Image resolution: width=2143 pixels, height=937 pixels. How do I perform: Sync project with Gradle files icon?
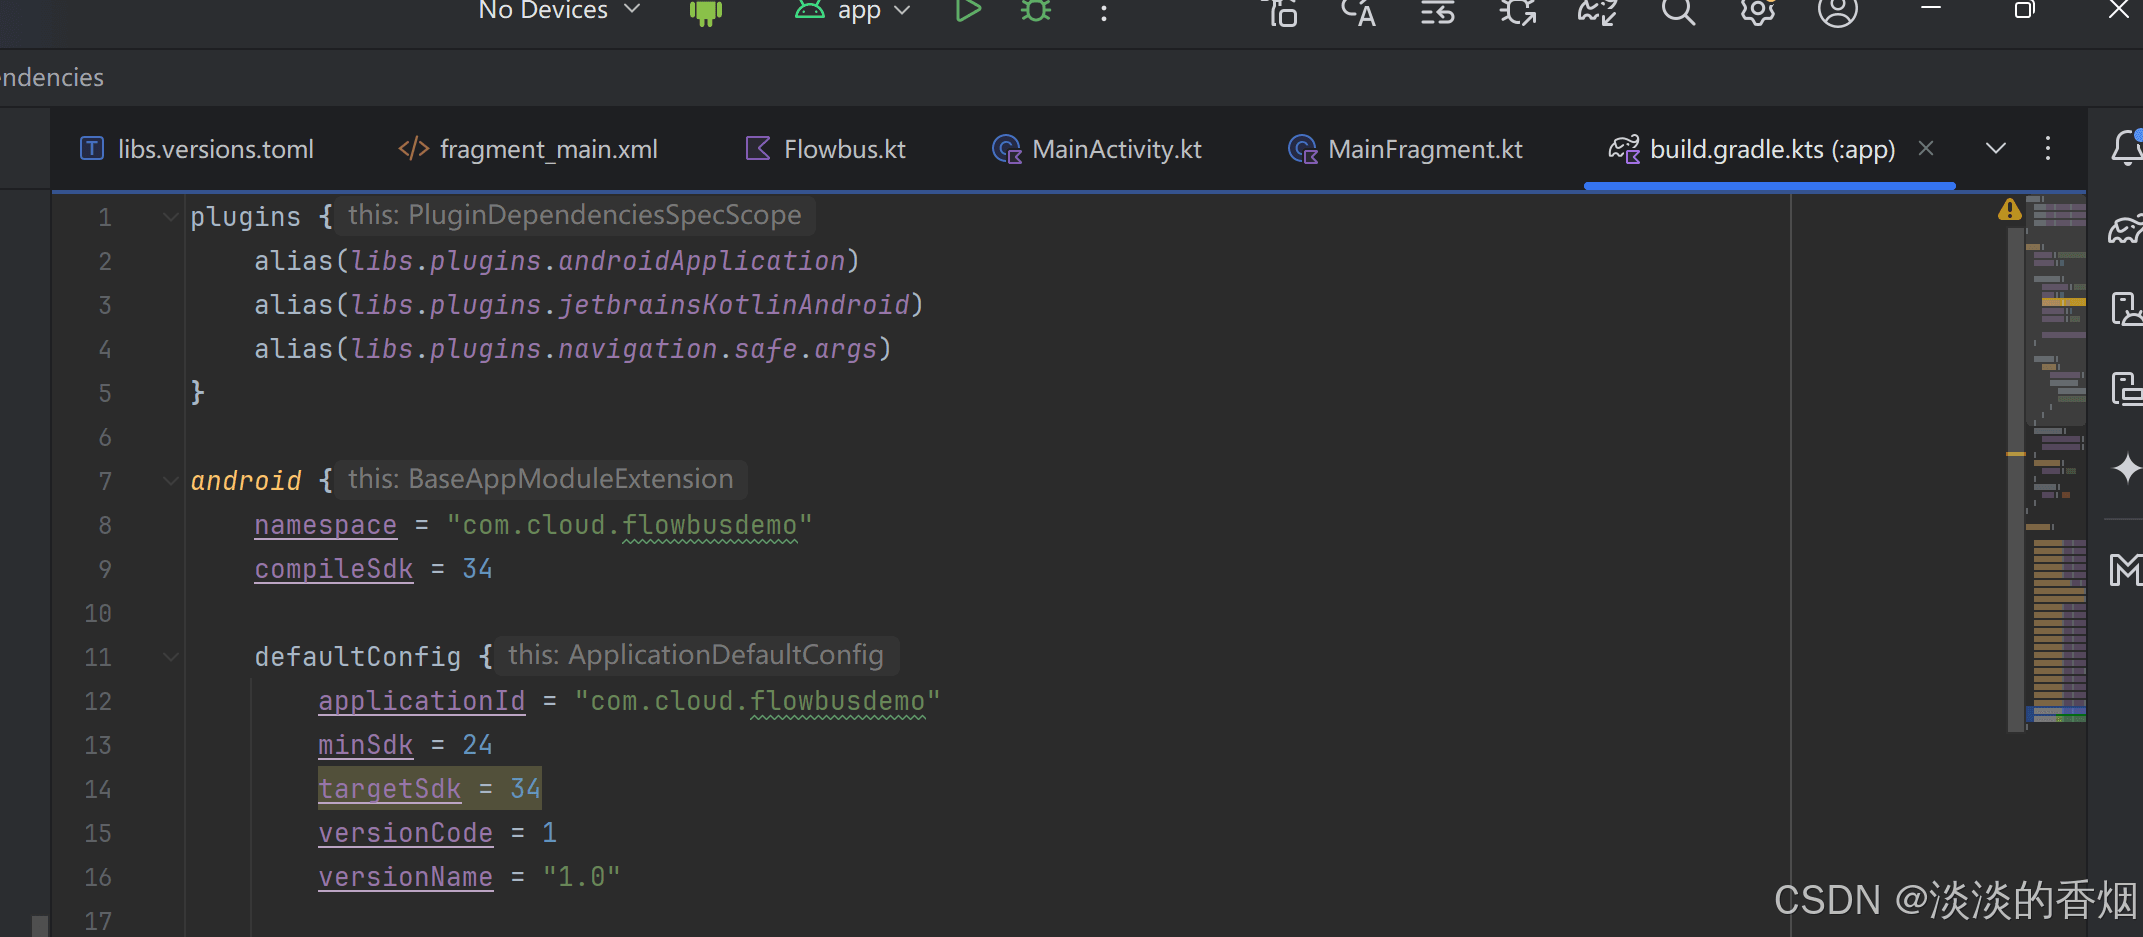pos(1597,12)
